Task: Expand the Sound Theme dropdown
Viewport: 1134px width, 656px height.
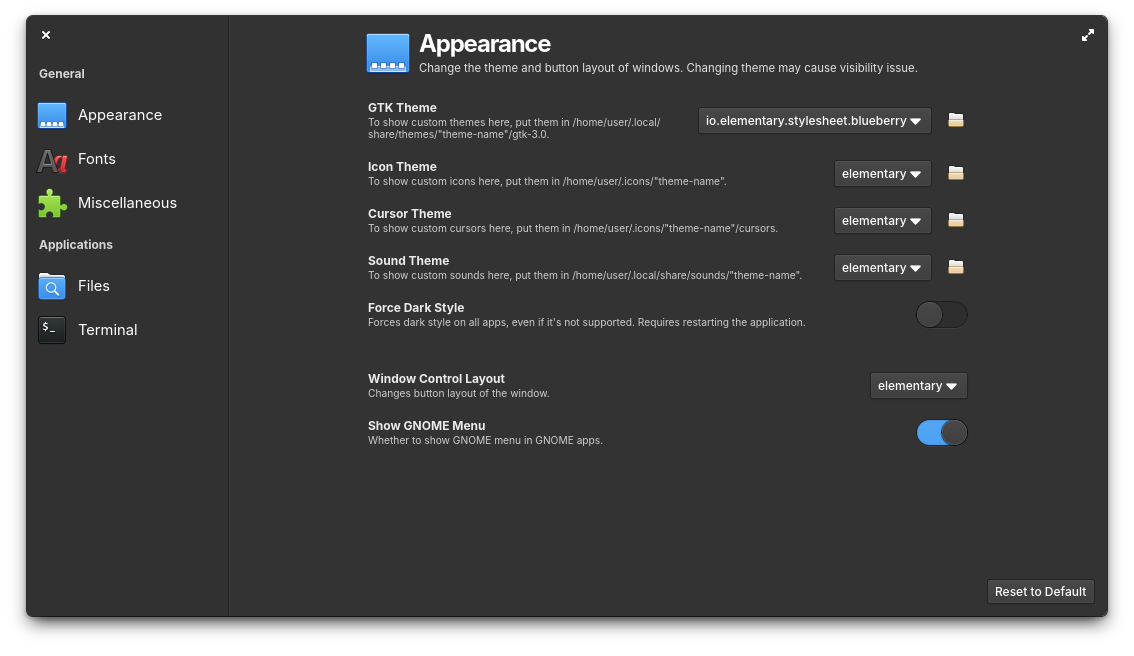Action: click(882, 268)
